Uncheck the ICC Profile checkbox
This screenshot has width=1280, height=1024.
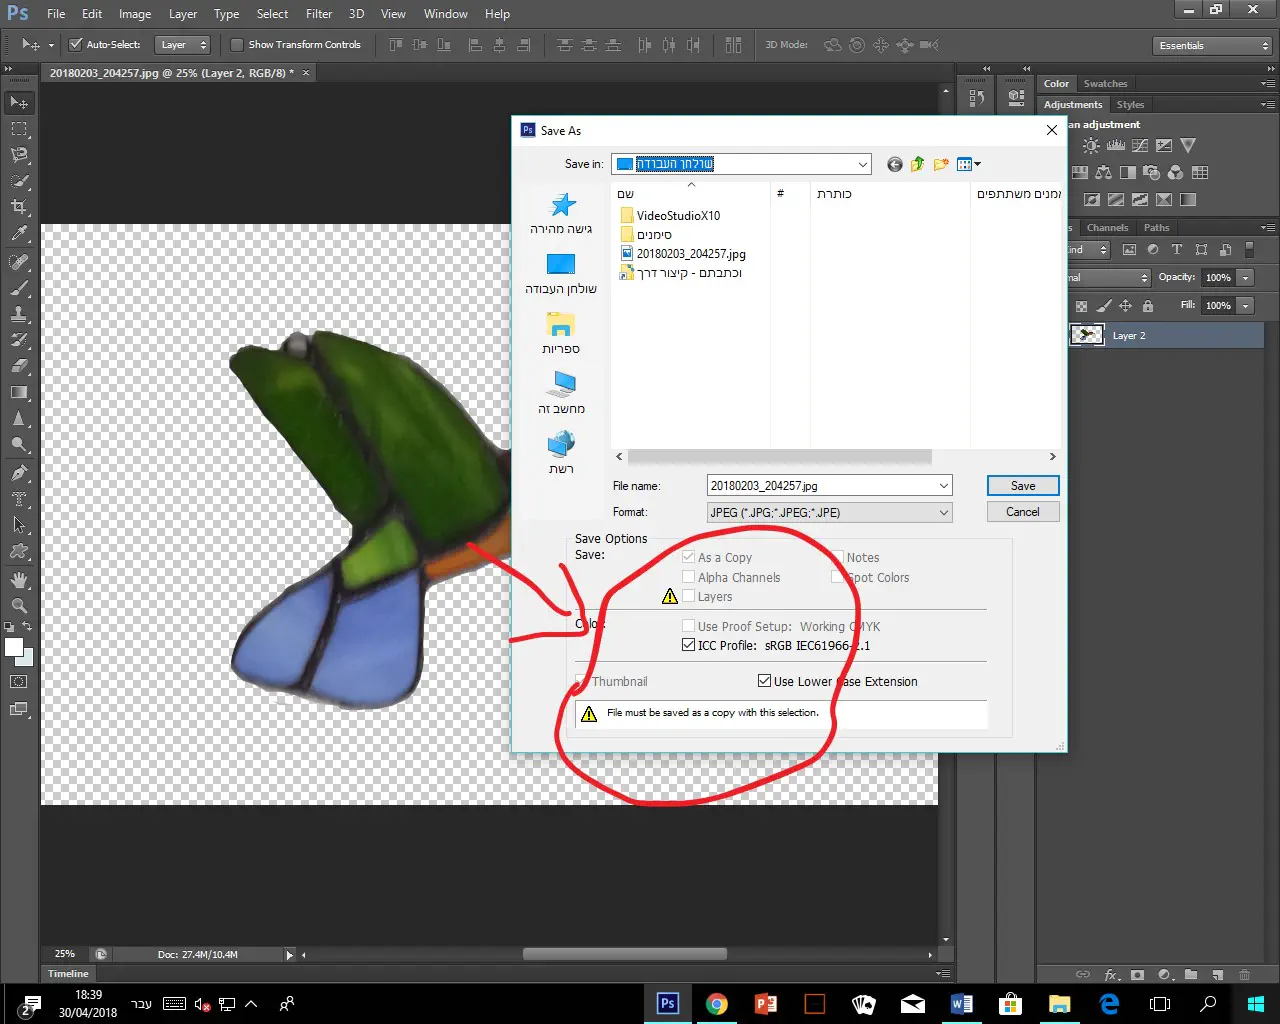point(688,645)
